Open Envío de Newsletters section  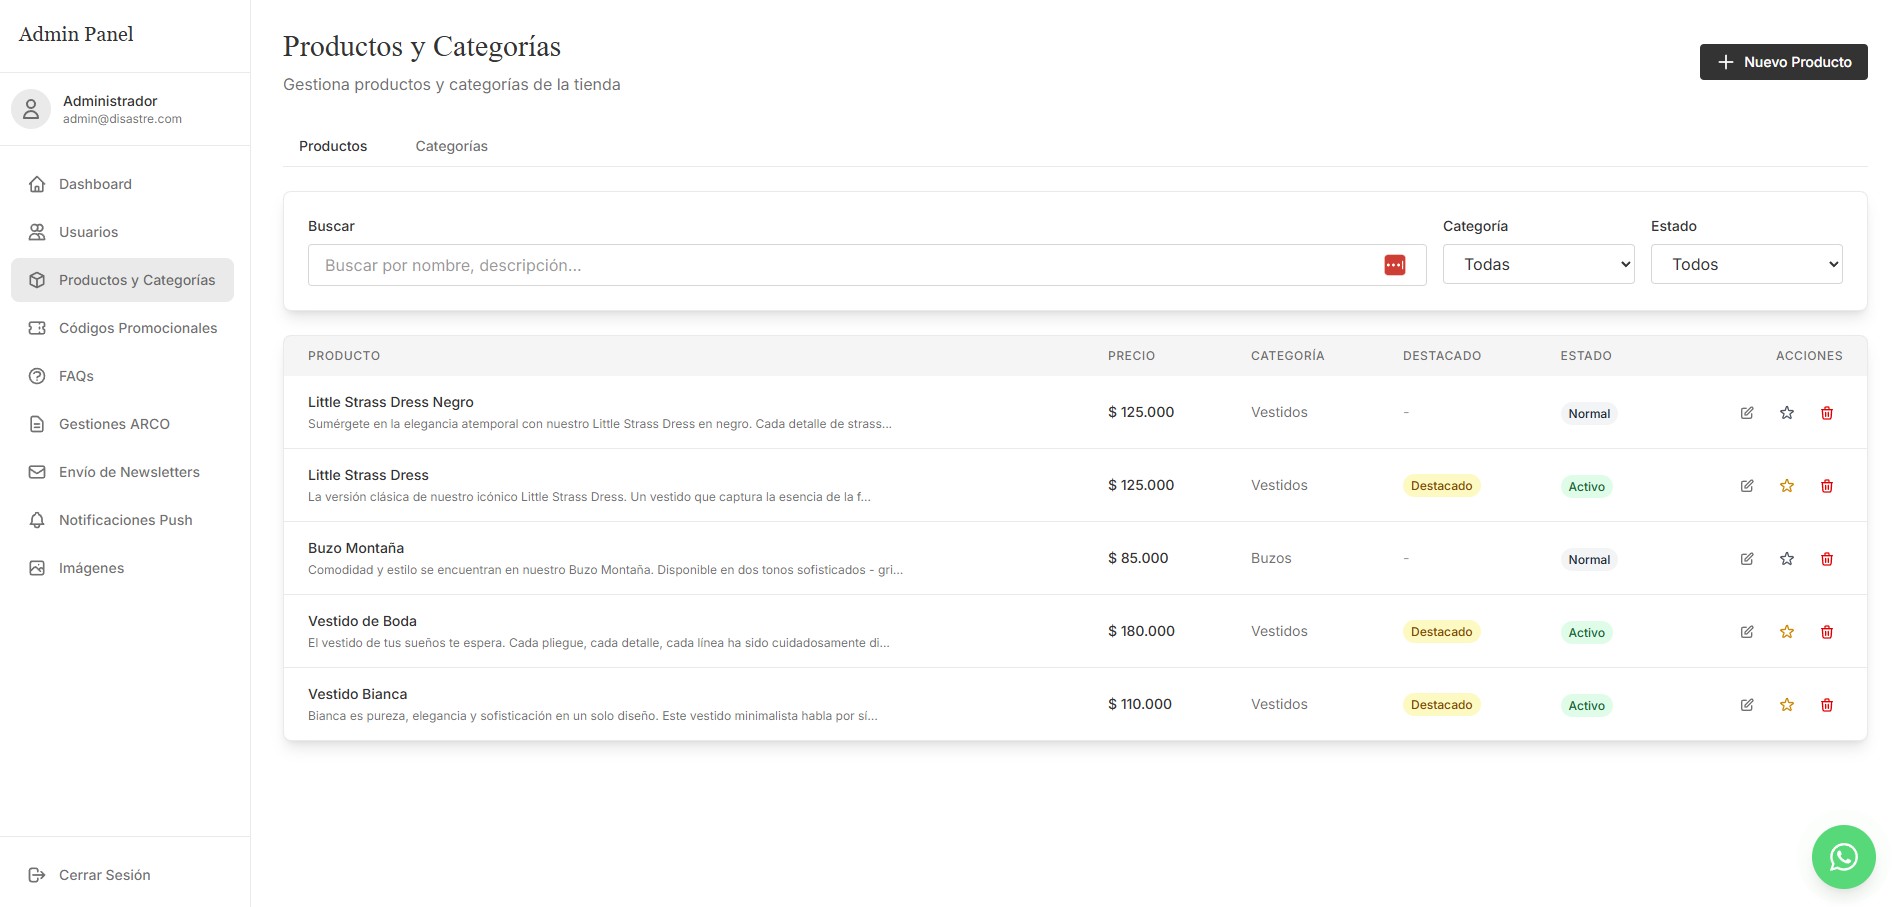click(x=122, y=472)
